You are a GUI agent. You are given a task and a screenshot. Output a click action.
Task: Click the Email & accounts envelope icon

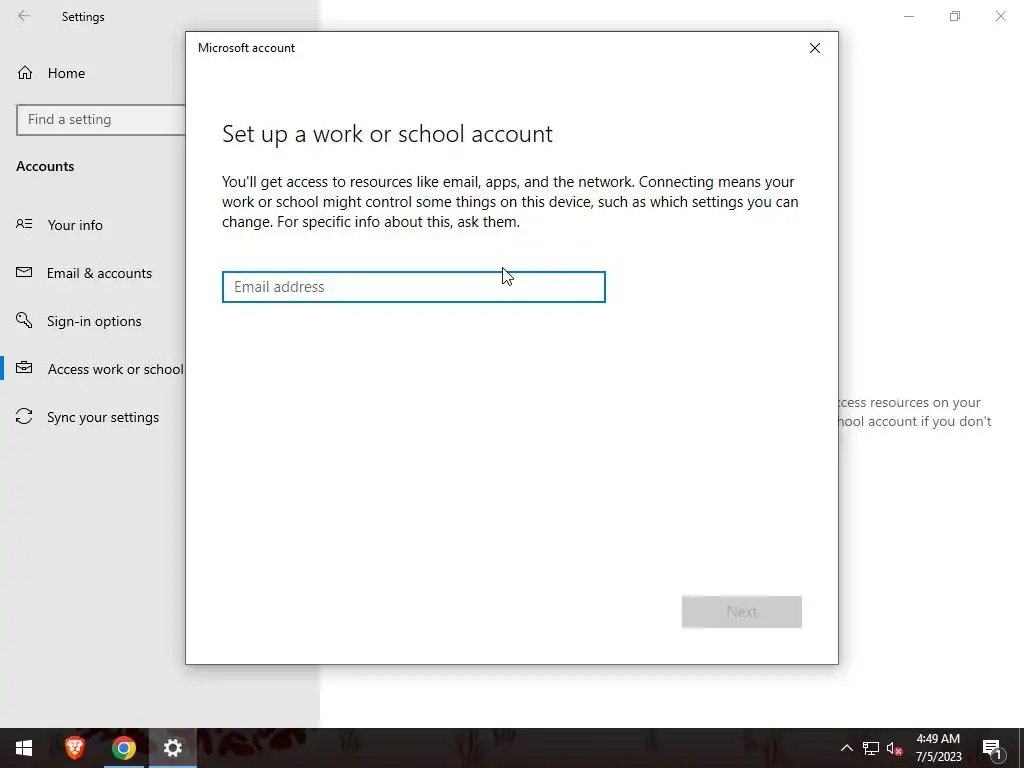click(24, 272)
